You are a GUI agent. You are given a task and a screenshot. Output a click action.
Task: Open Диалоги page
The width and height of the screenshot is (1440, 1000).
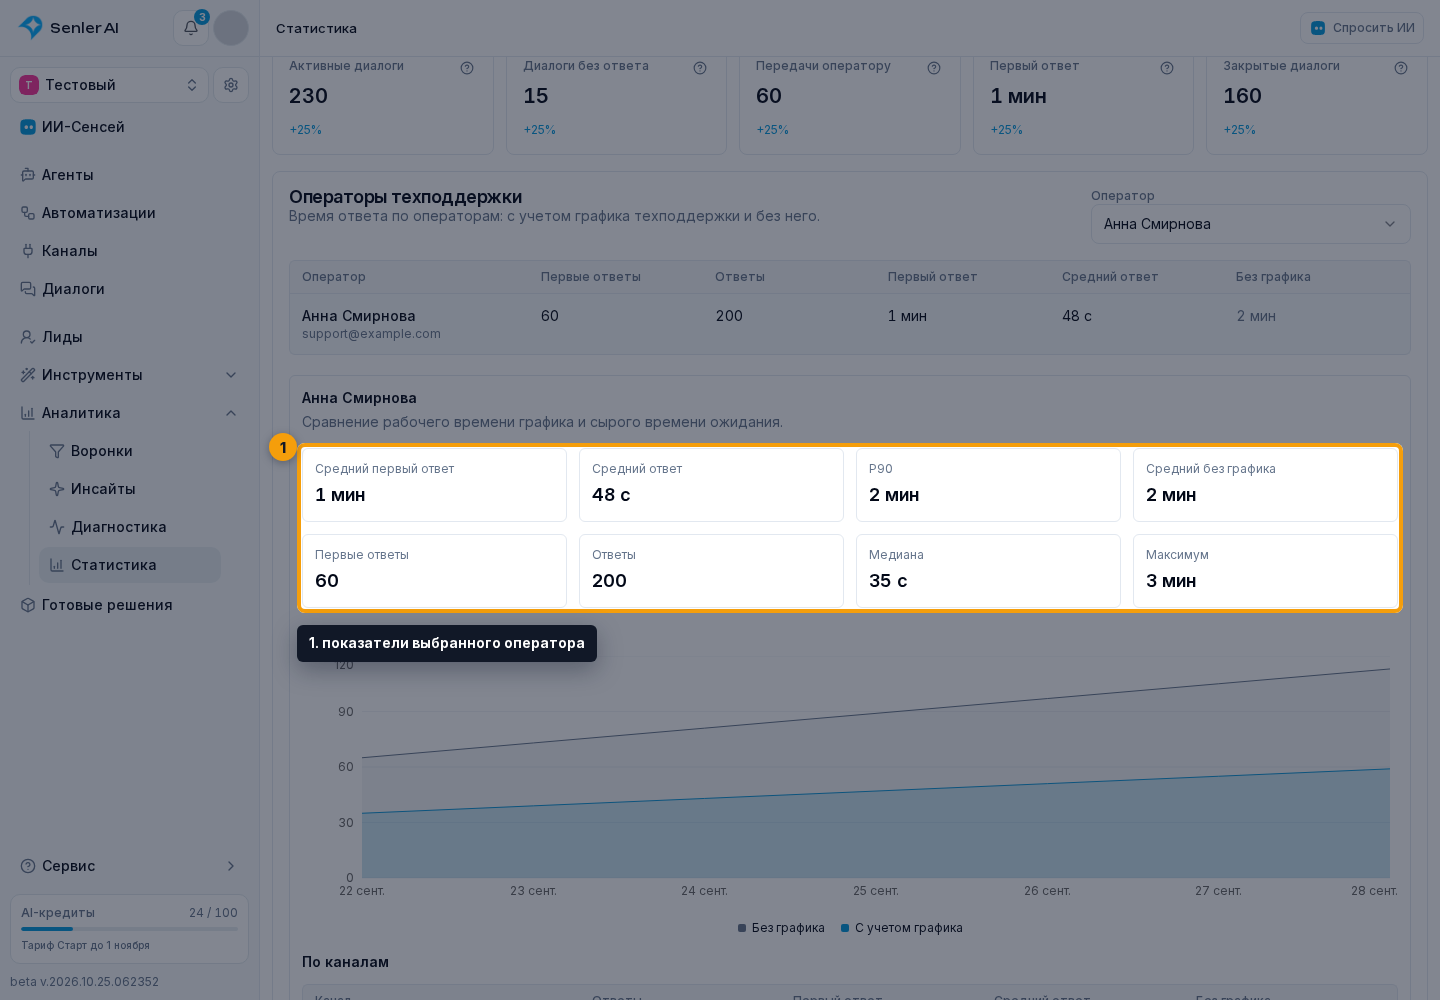(x=129, y=289)
